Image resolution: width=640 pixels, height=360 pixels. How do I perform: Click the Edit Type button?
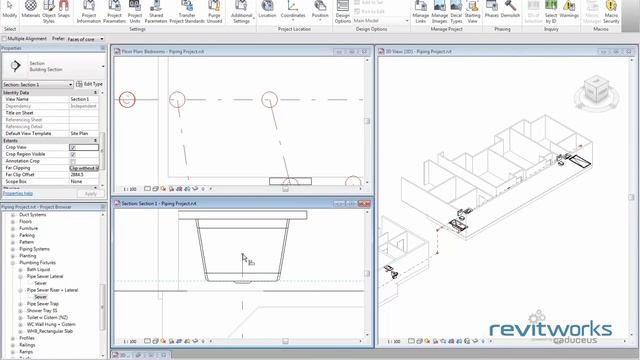point(90,84)
